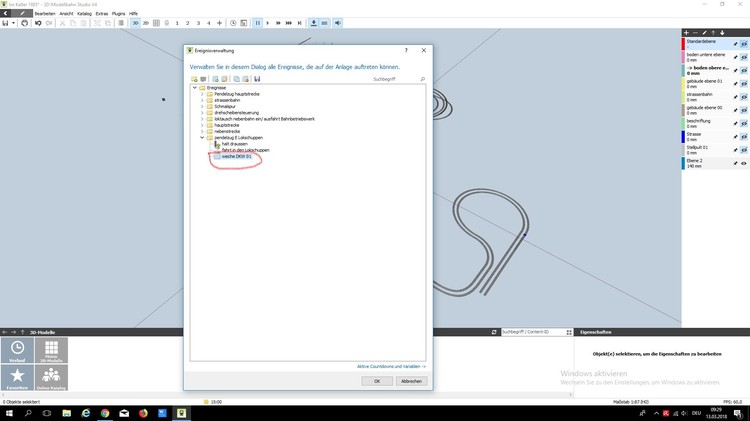The width and height of the screenshot is (750, 421).
Task: Collapse the Ereignisse root folder
Action: pyautogui.click(x=195, y=88)
